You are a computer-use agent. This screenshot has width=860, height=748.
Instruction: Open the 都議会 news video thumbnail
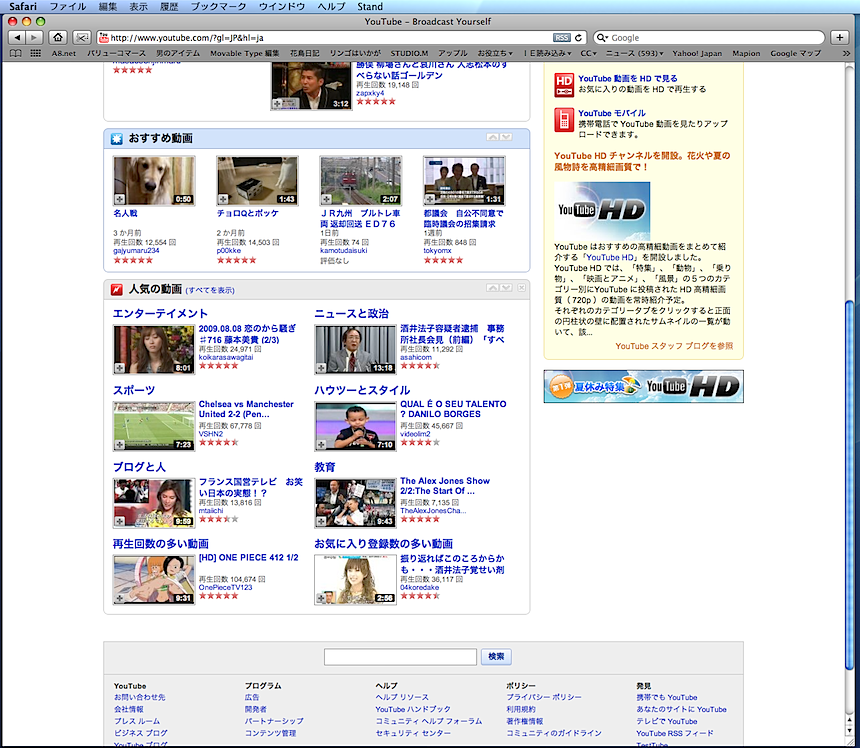pyautogui.click(x=464, y=180)
